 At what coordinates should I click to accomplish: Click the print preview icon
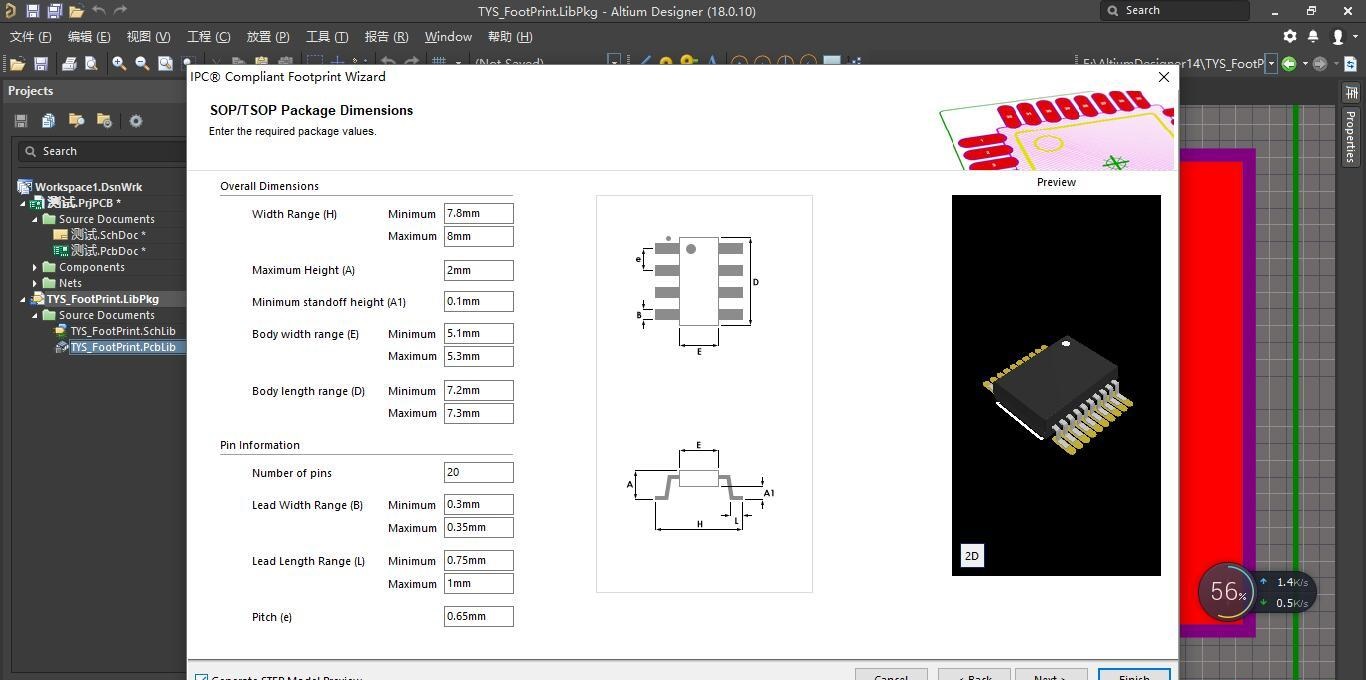(91, 64)
